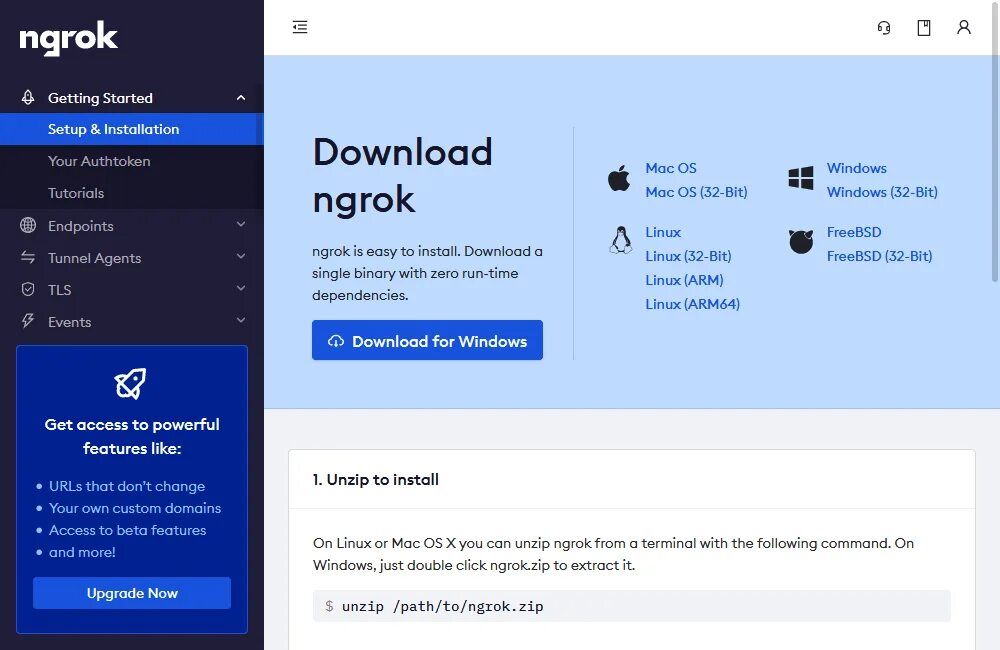Open the documentation bookmark icon
The width and height of the screenshot is (1000, 650).
click(x=924, y=27)
